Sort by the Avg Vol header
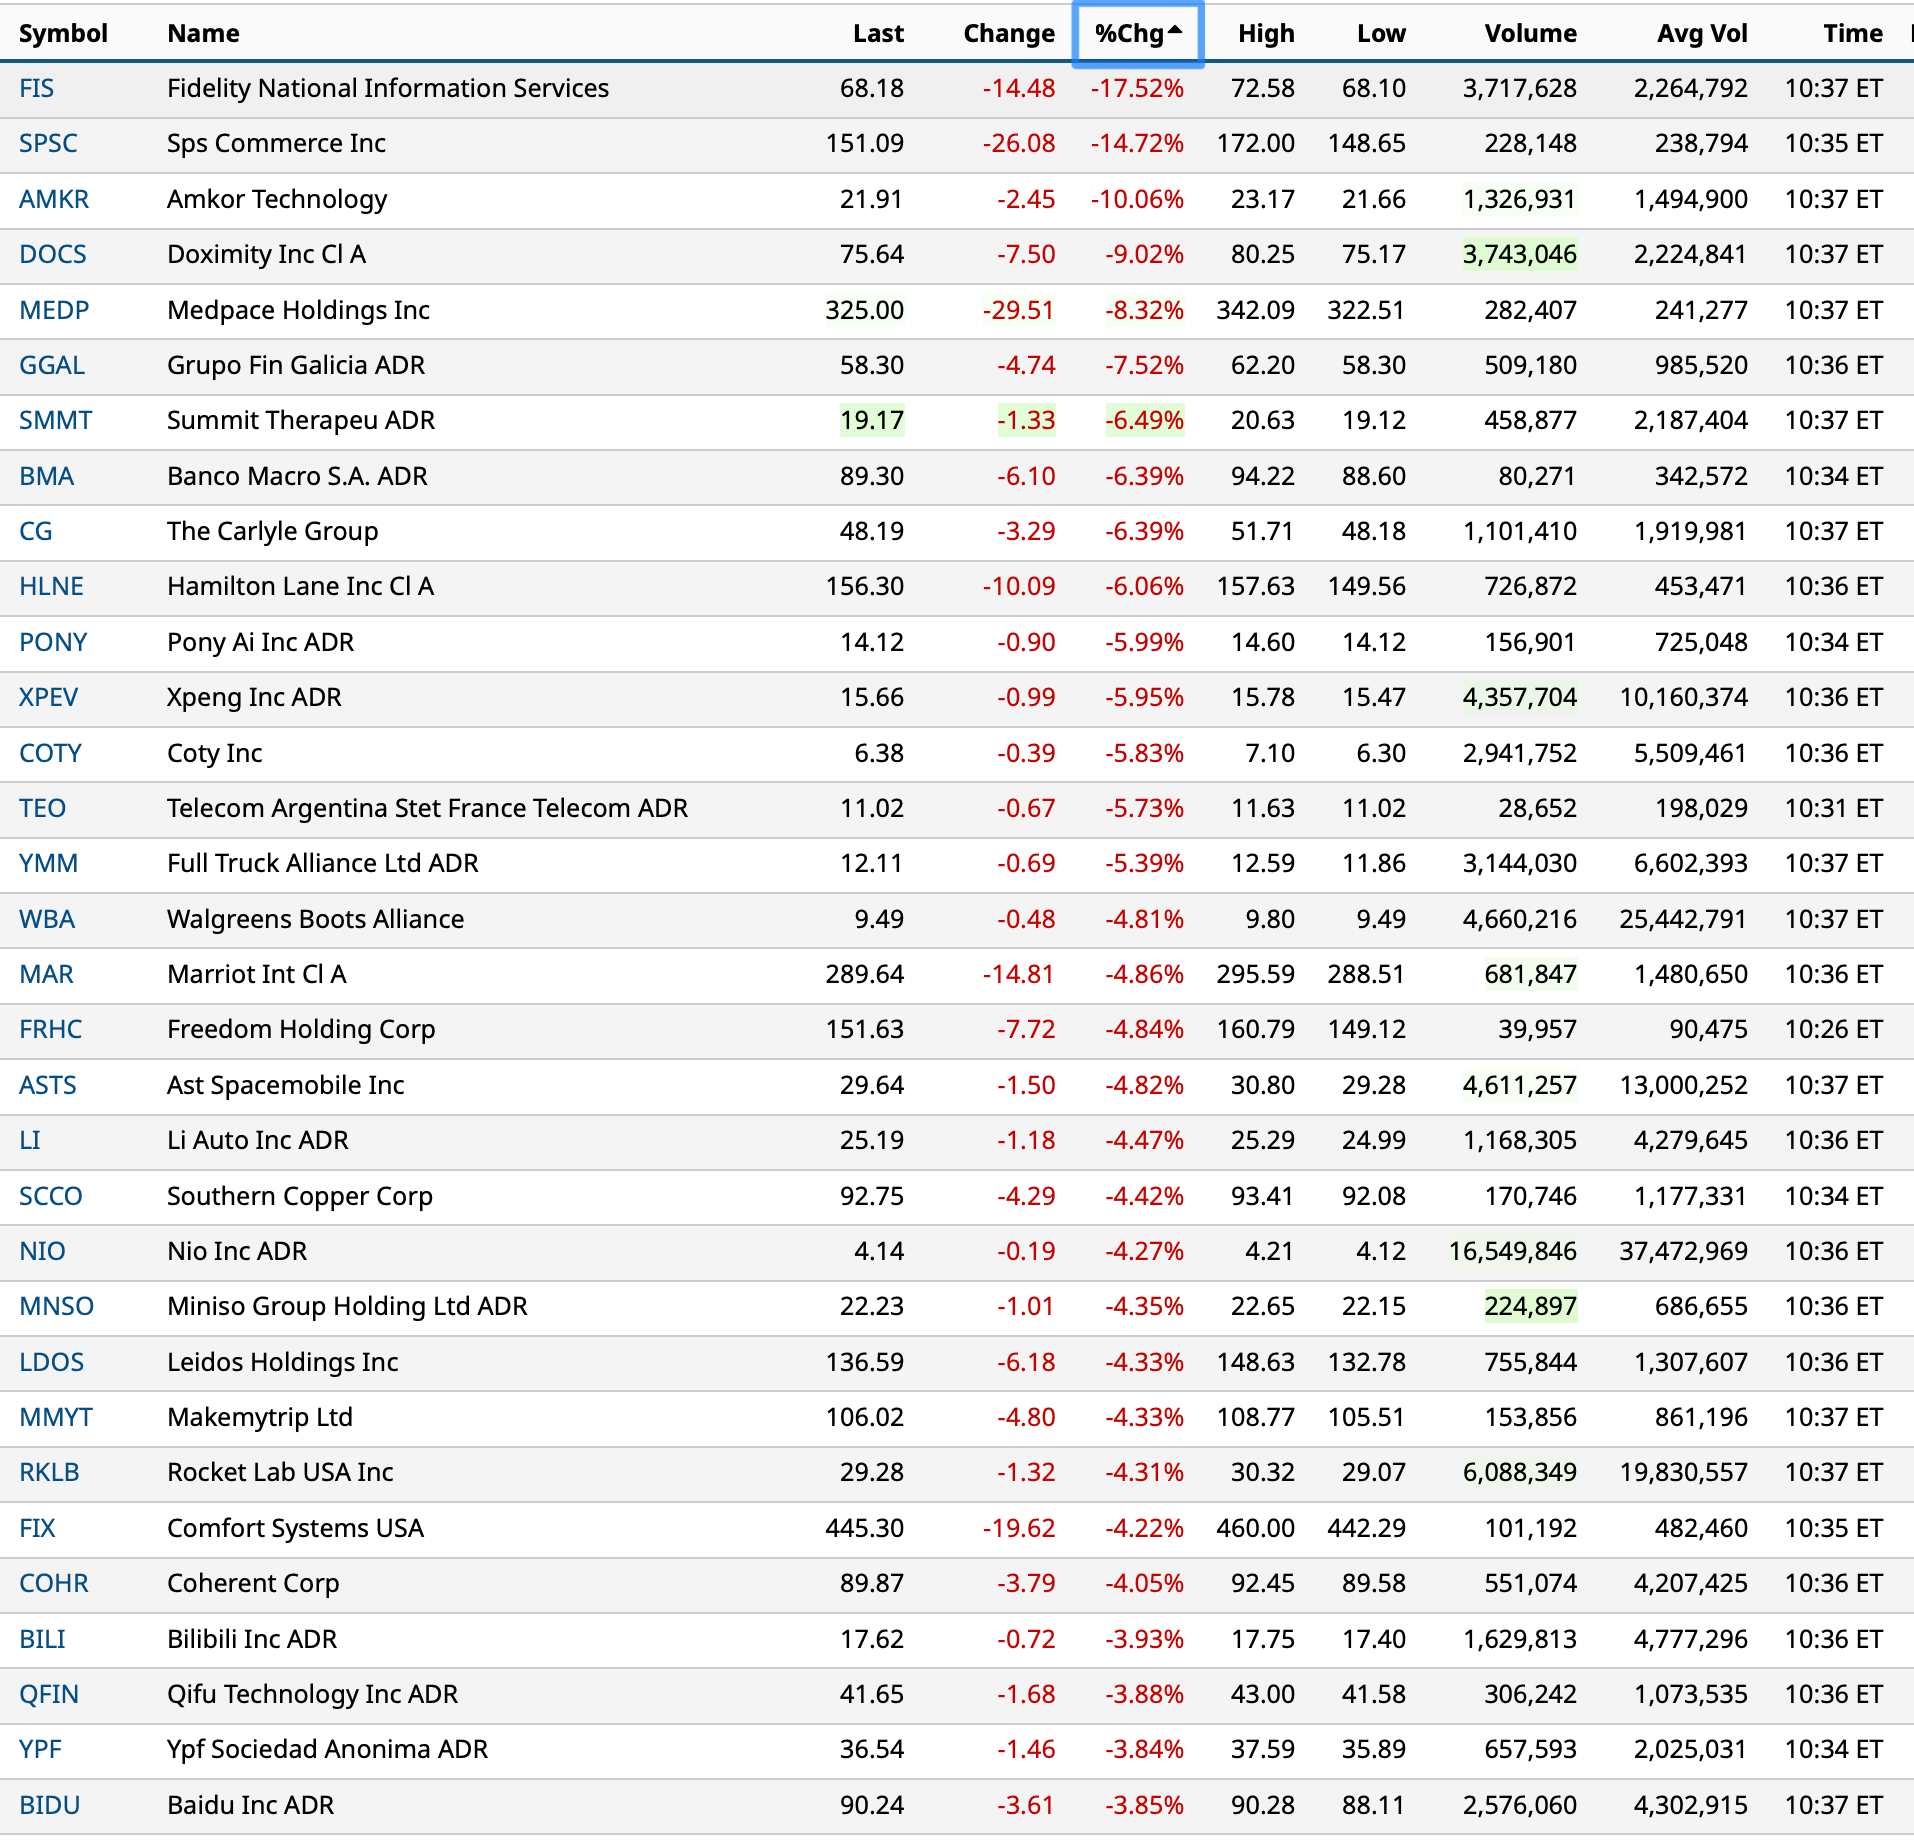 click(1701, 34)
